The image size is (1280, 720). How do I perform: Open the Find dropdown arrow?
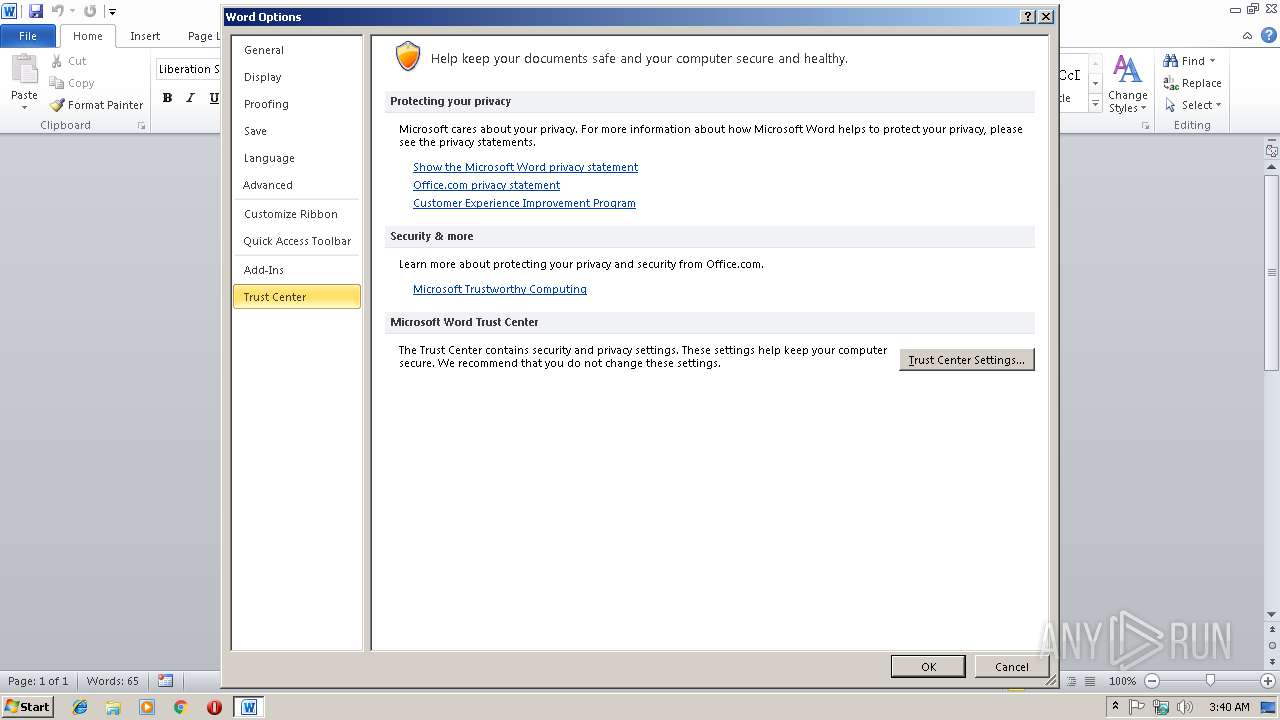pyautogui.click(x=1213, y=61)
